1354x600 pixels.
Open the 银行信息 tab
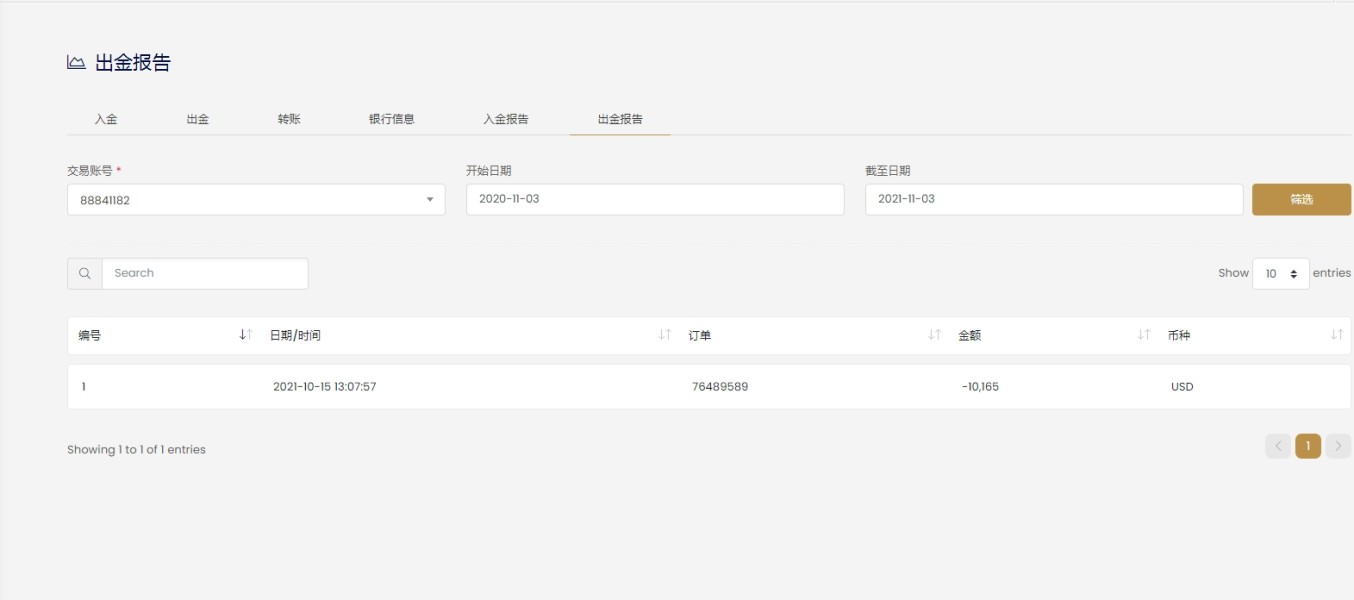pyautogui.click(x=392, y=119)
